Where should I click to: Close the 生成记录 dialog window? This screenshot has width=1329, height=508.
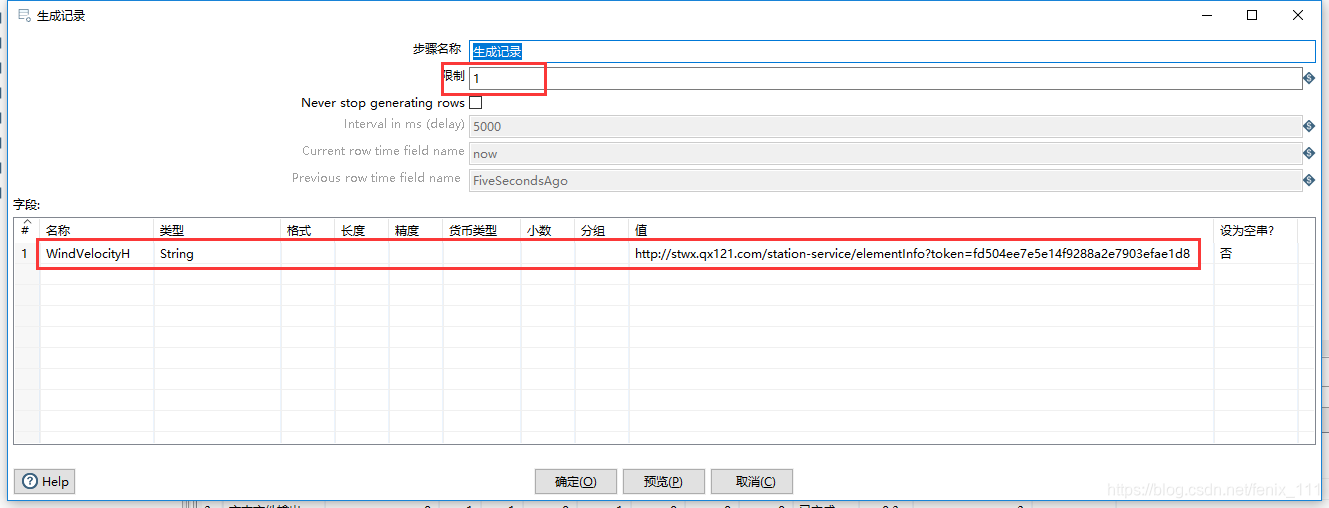click(1298, 15)
